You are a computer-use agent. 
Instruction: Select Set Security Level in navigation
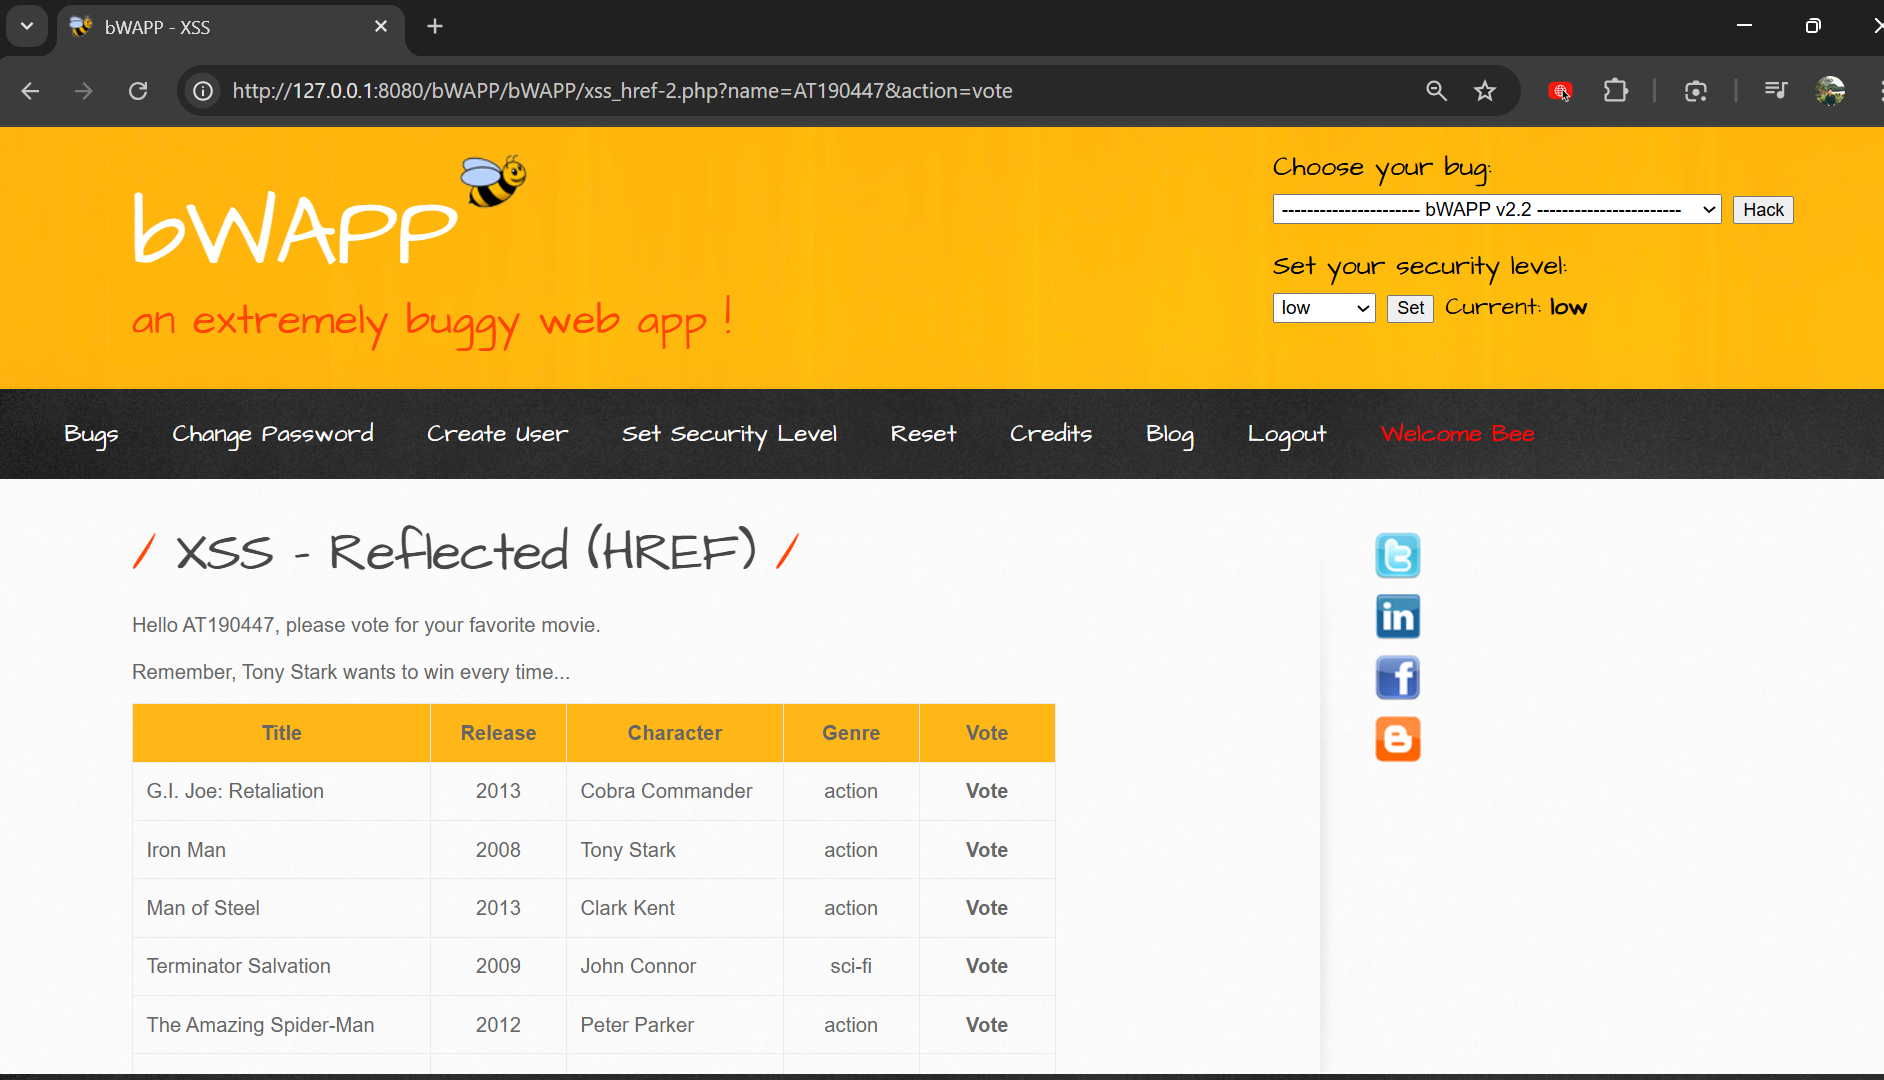pyautogui.click(x=729, y=434)
